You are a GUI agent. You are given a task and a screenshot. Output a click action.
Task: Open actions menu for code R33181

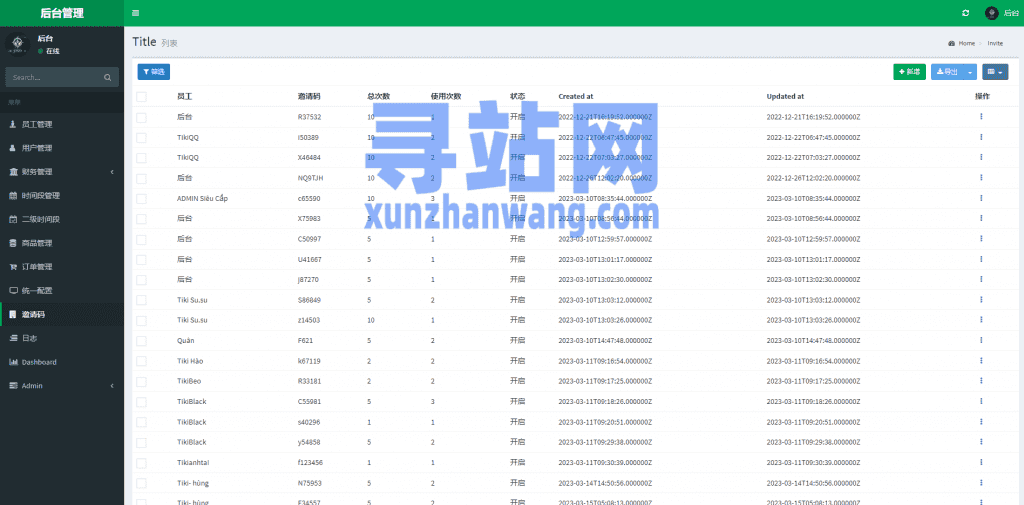pyautogui.click(x=981, y=381)
